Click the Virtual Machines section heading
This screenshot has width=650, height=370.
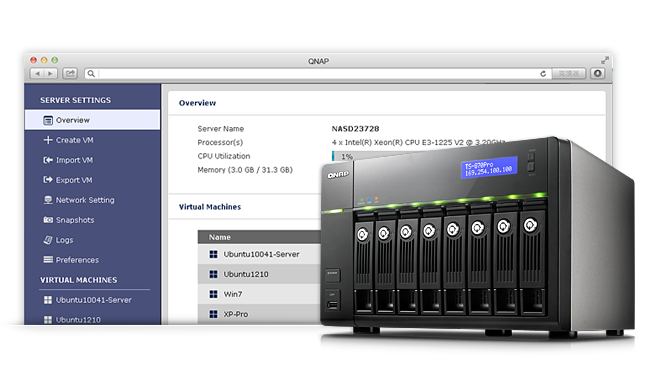210,207
